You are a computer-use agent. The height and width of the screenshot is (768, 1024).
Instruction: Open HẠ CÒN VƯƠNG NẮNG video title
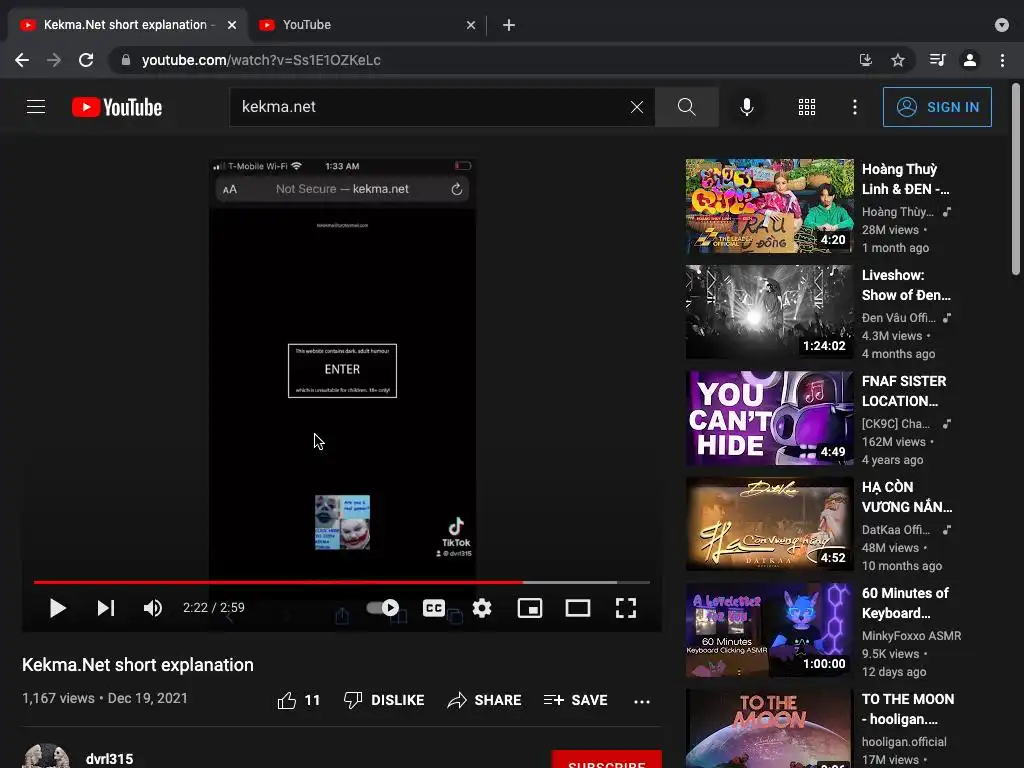(906, 497)
